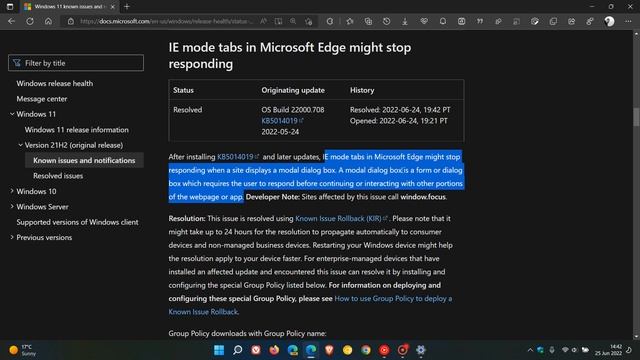This screenshot has height=360, width=640.
Task: View site information lock icon
Action: click(x=71, y=21)
